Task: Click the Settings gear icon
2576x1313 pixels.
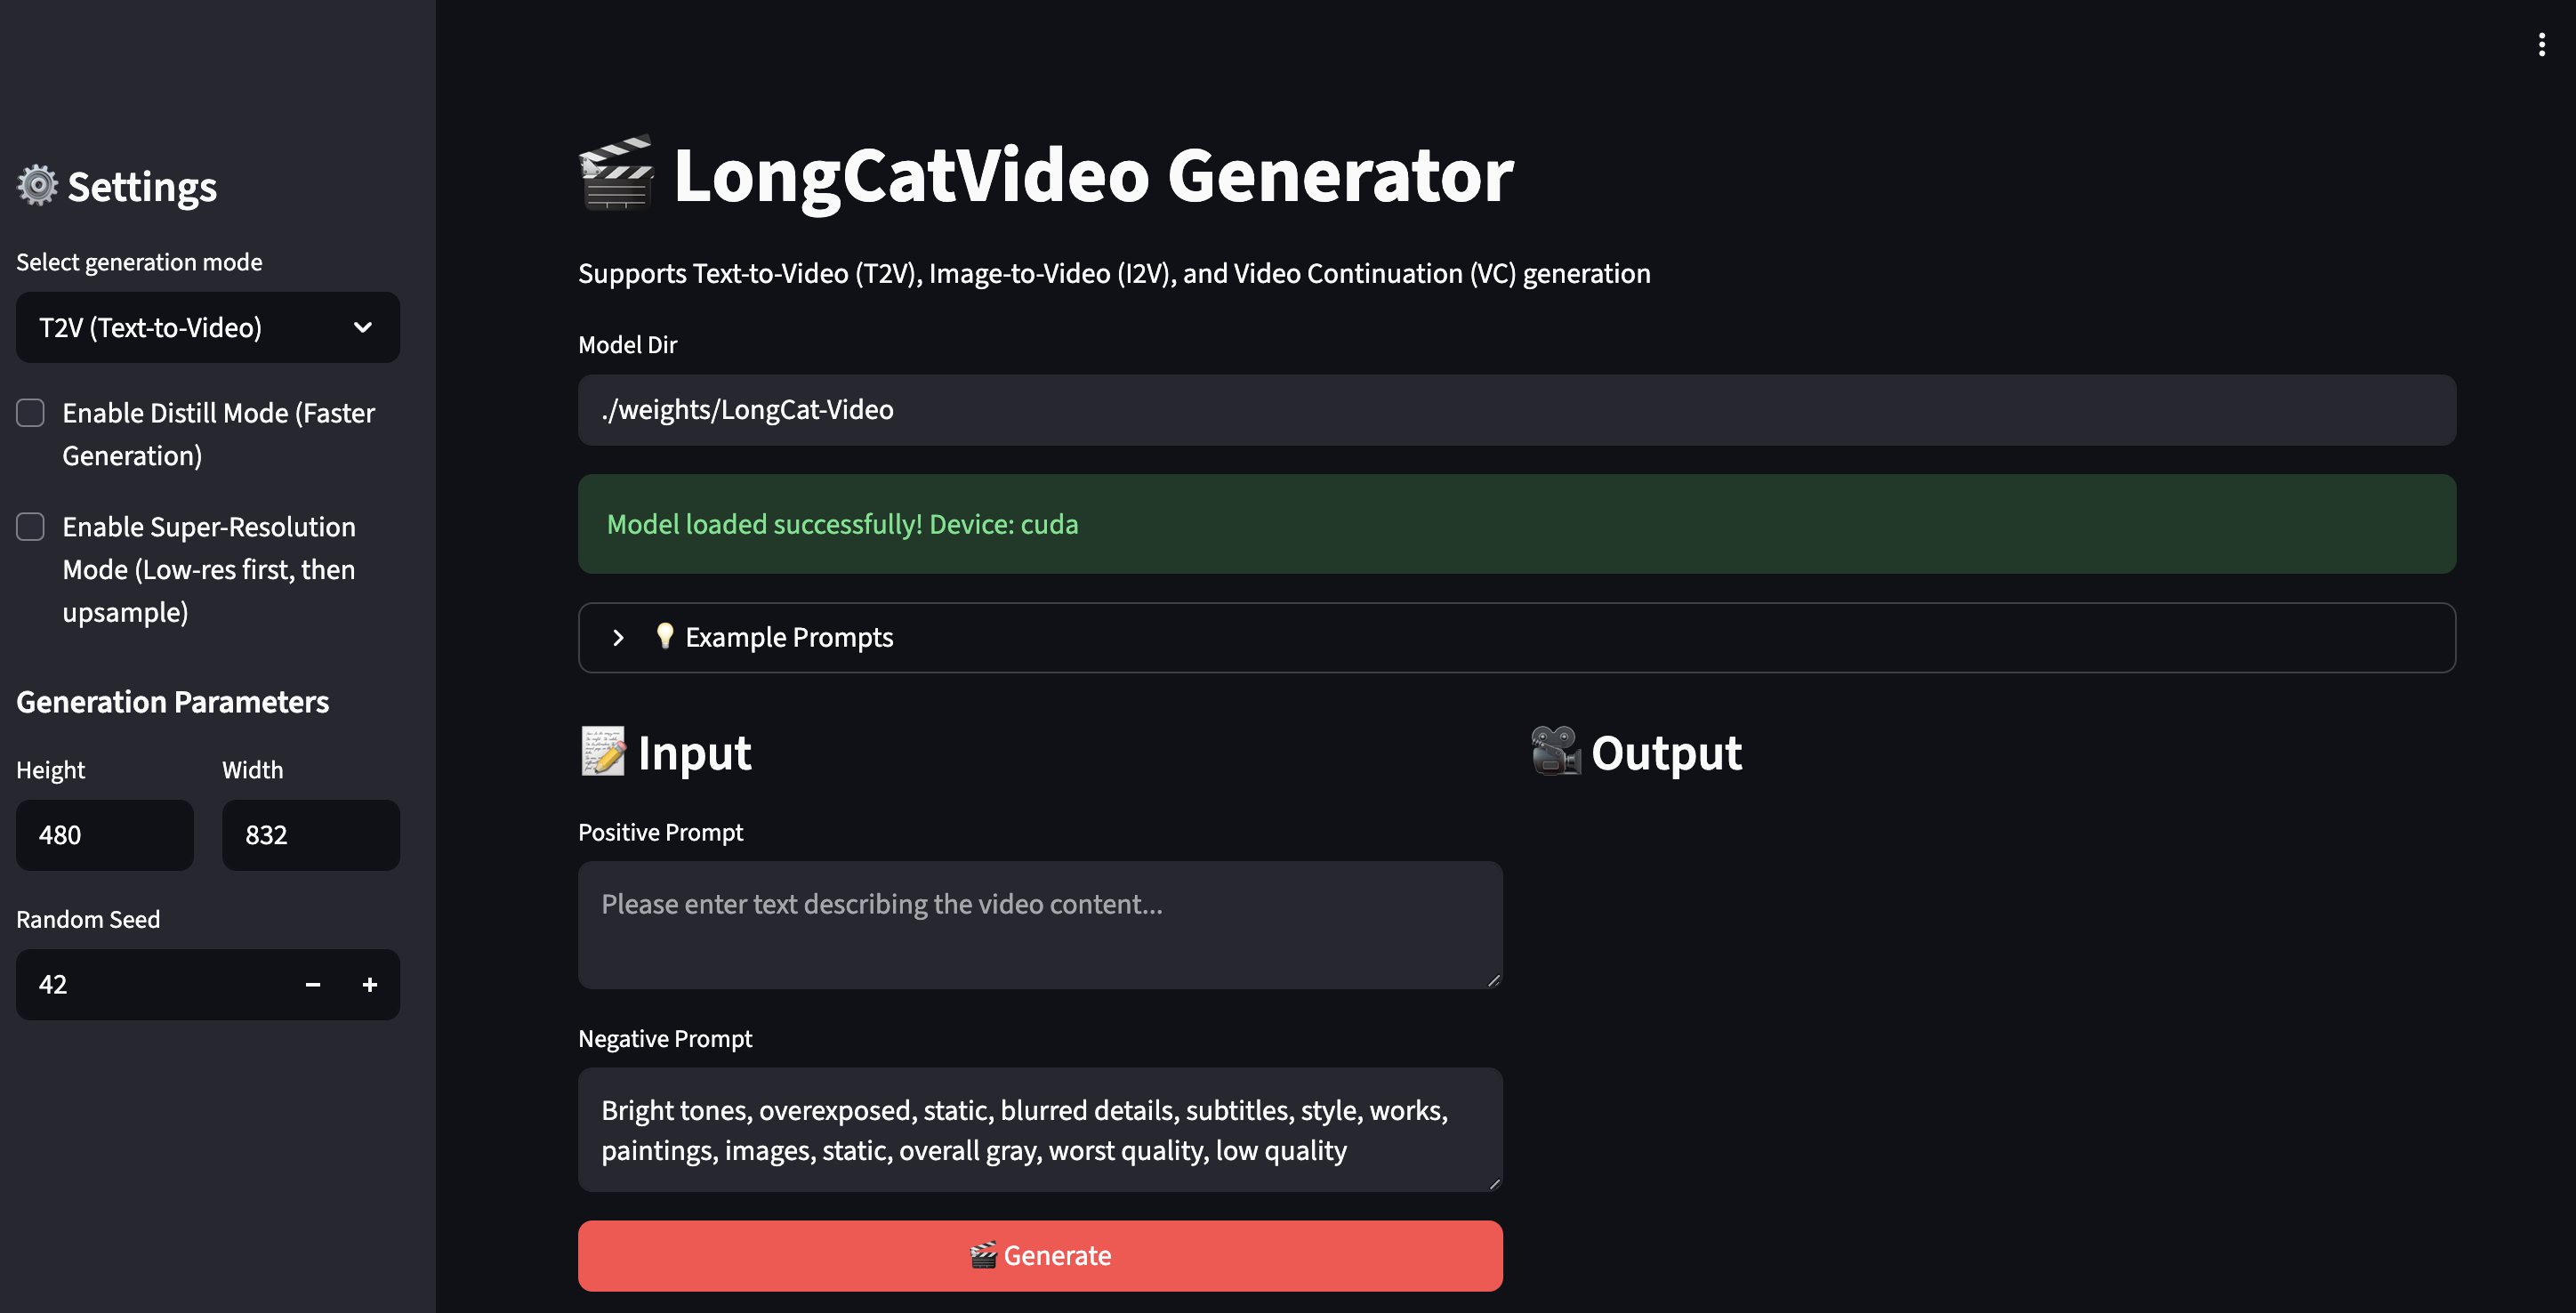Action: tap(37, 186)
